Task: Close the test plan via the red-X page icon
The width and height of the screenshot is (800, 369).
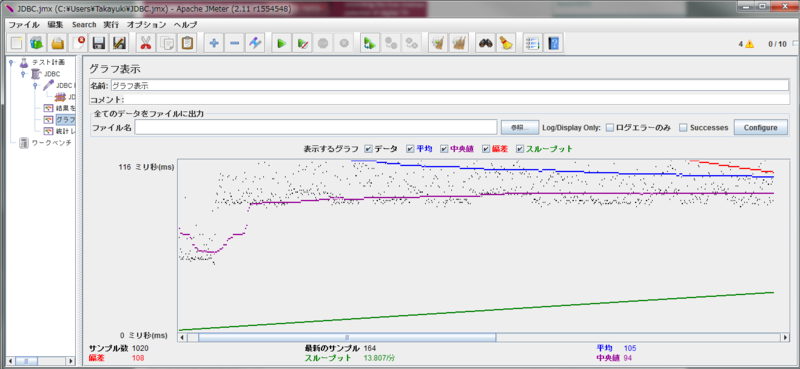Action: coord(78,43)
